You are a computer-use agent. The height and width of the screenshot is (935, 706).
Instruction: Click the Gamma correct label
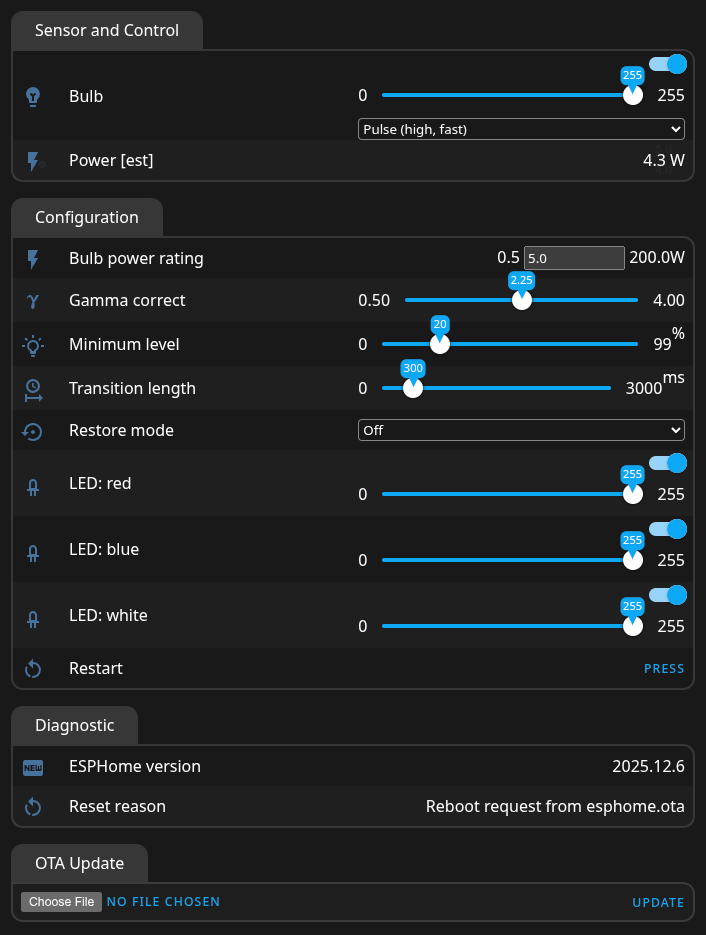[x=127, y=301]
